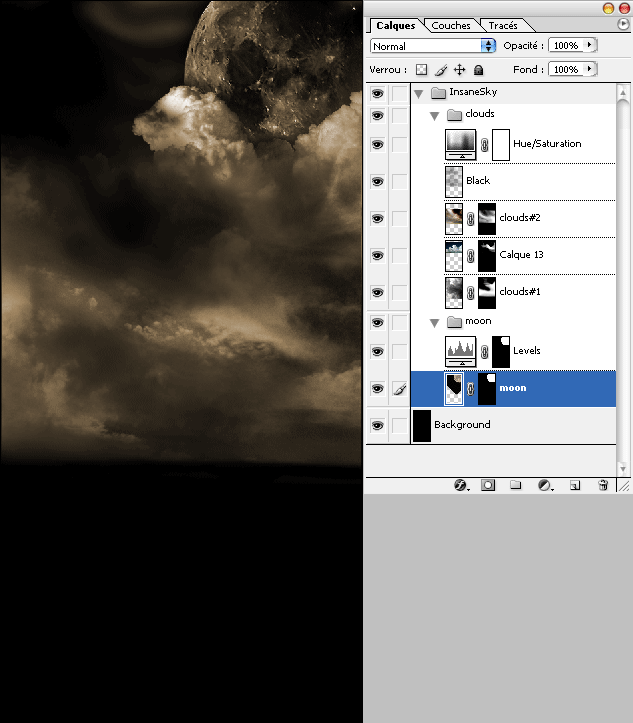
Task: Click lock all padlock icon
Action: coord(479,70)
